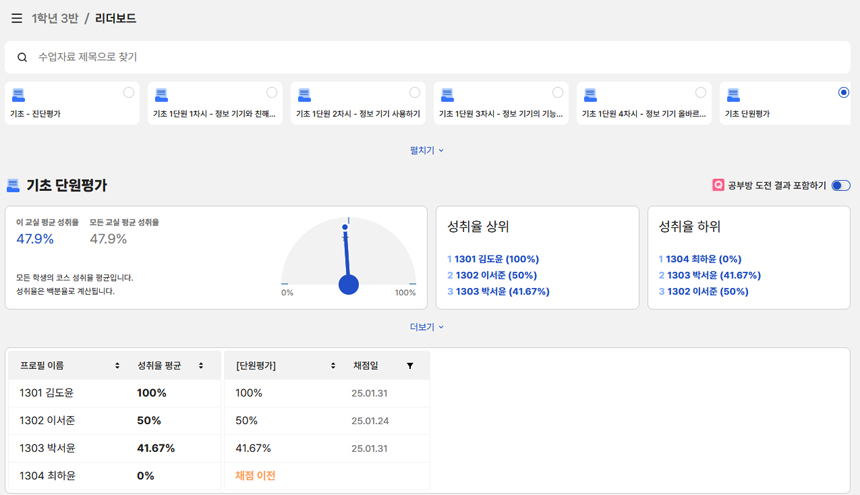Click the 기초 - 진단평가 card icon

click(18, 95)
